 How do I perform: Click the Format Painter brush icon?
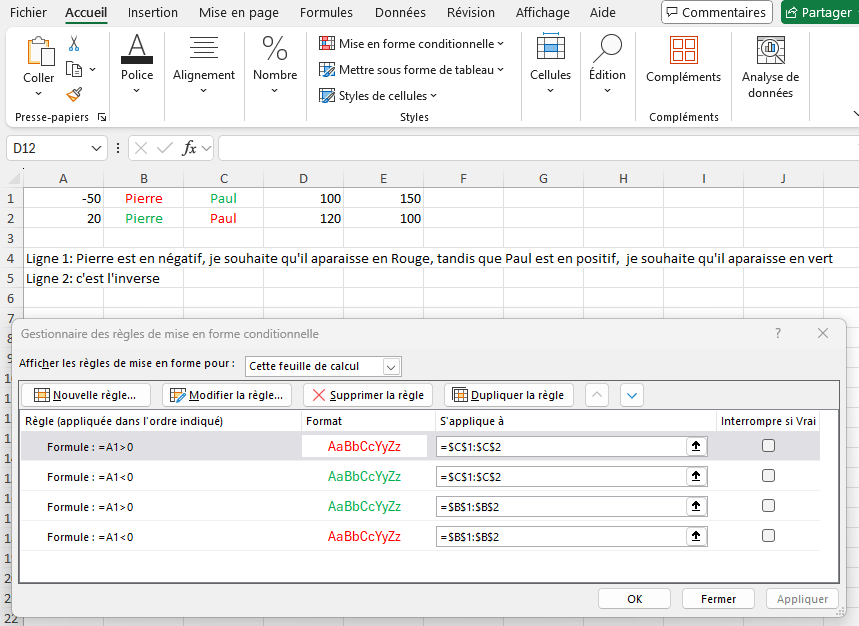(75, 95)
